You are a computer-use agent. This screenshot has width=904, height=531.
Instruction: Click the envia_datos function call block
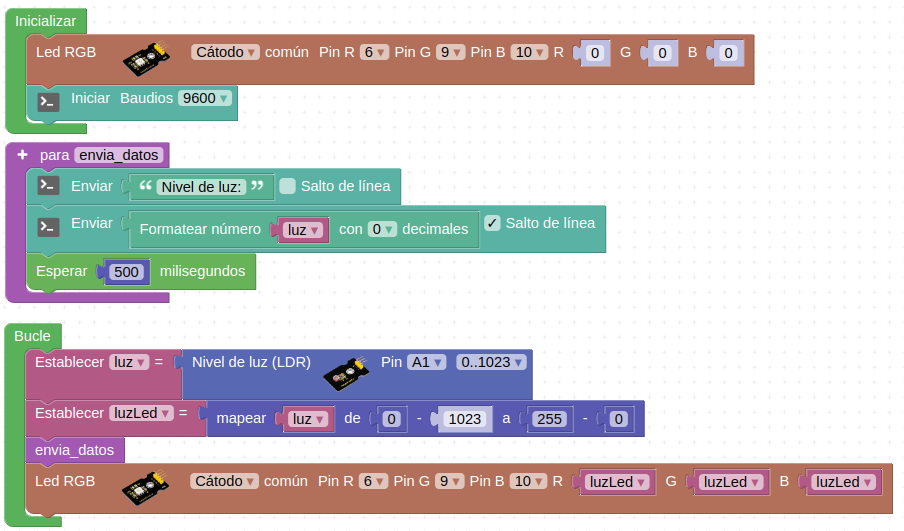pyautogui.click(x=75, y=450)
